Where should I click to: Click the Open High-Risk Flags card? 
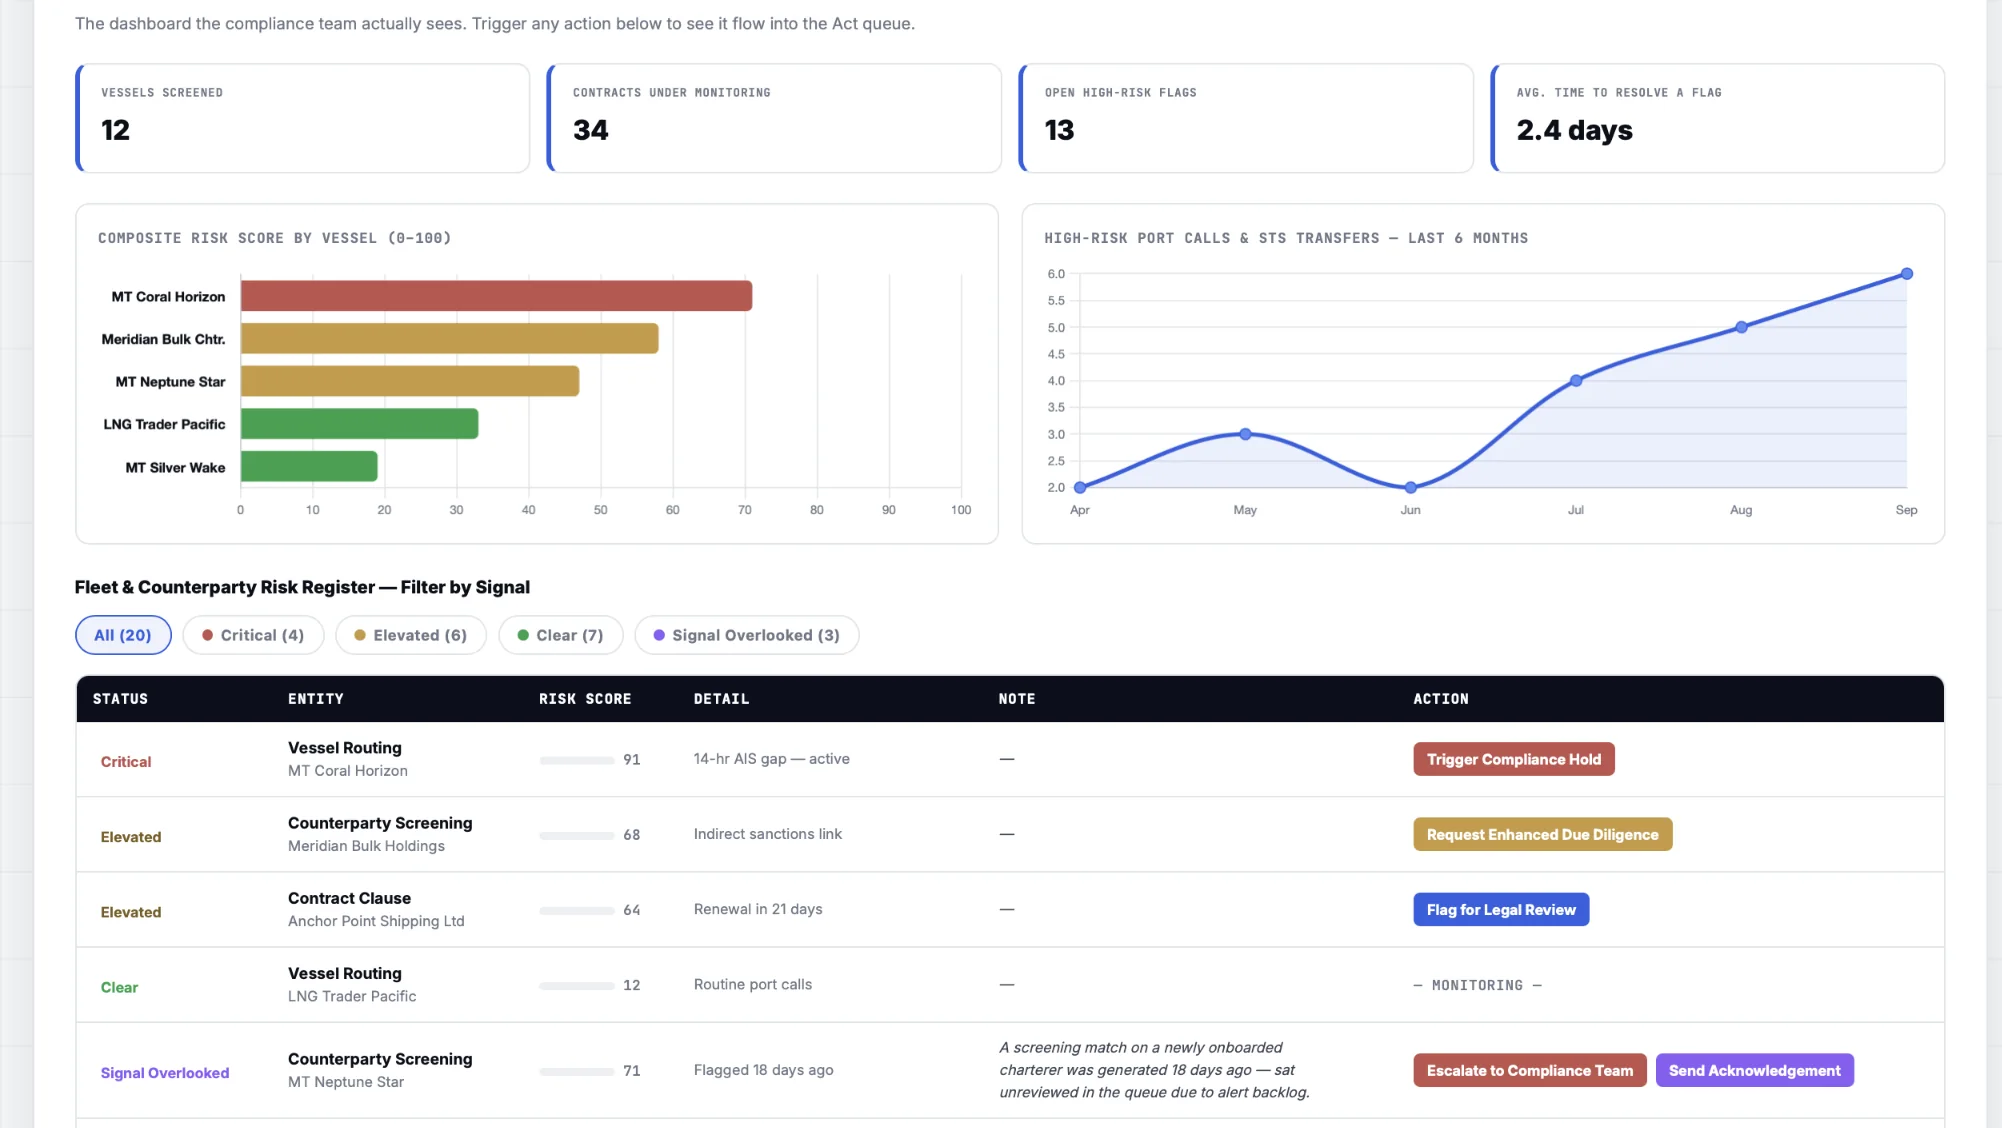pyautogui.click(x=1246, y=118)
